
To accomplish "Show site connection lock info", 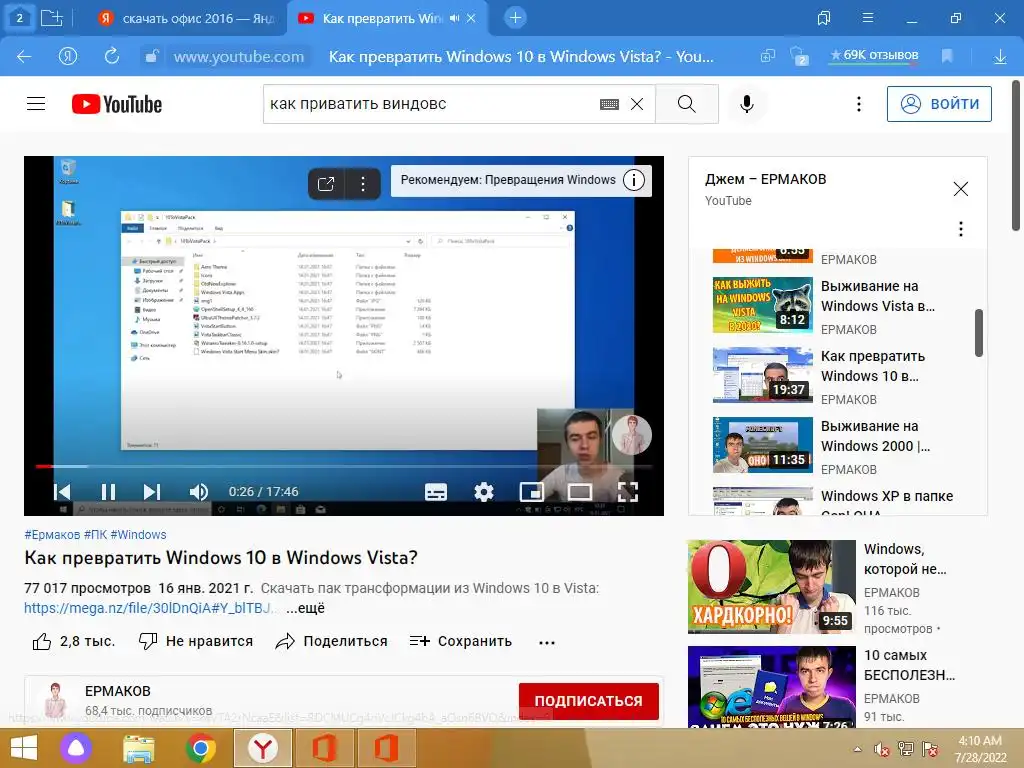I will (151, 57).
